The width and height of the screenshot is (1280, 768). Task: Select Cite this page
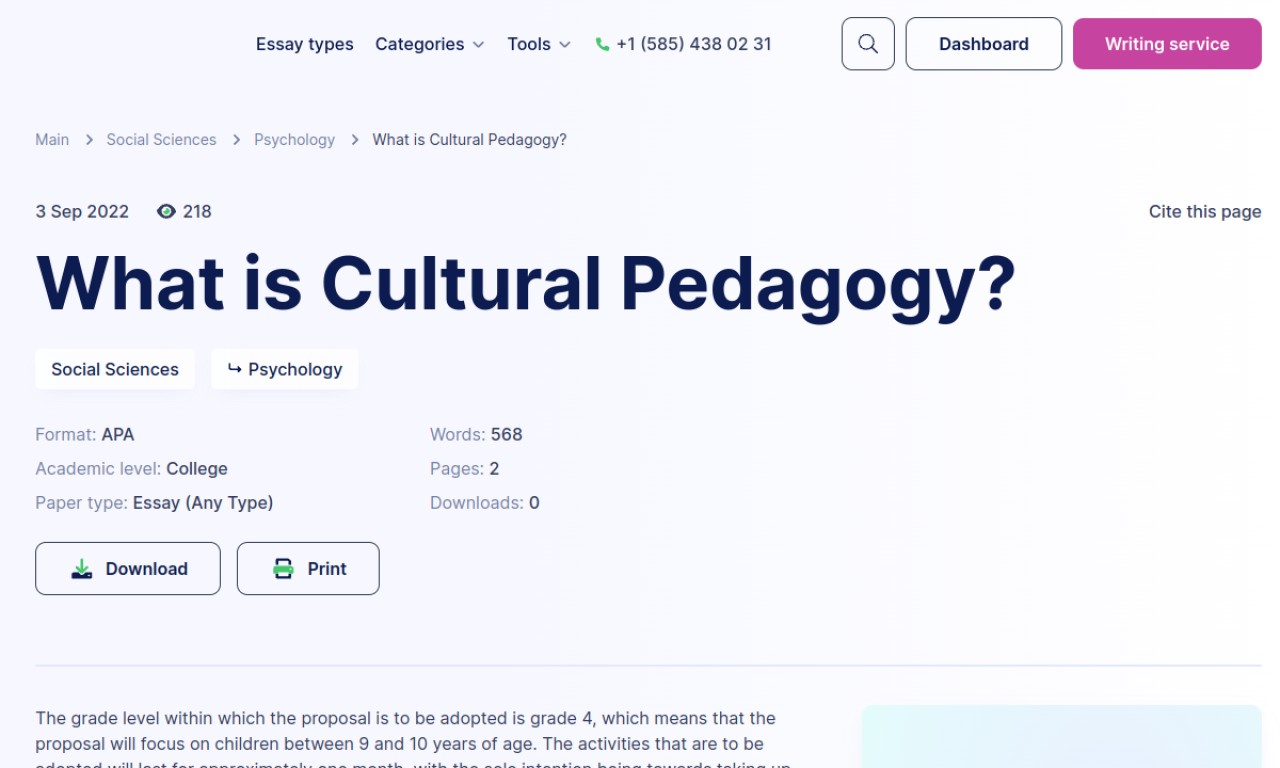(x=1204, y=211)
